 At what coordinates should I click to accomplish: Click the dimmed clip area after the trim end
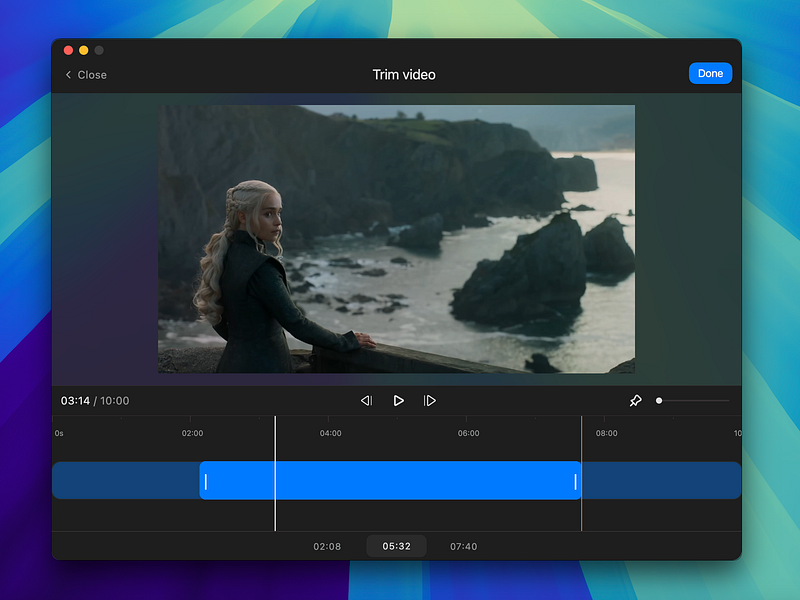[660, 481]
